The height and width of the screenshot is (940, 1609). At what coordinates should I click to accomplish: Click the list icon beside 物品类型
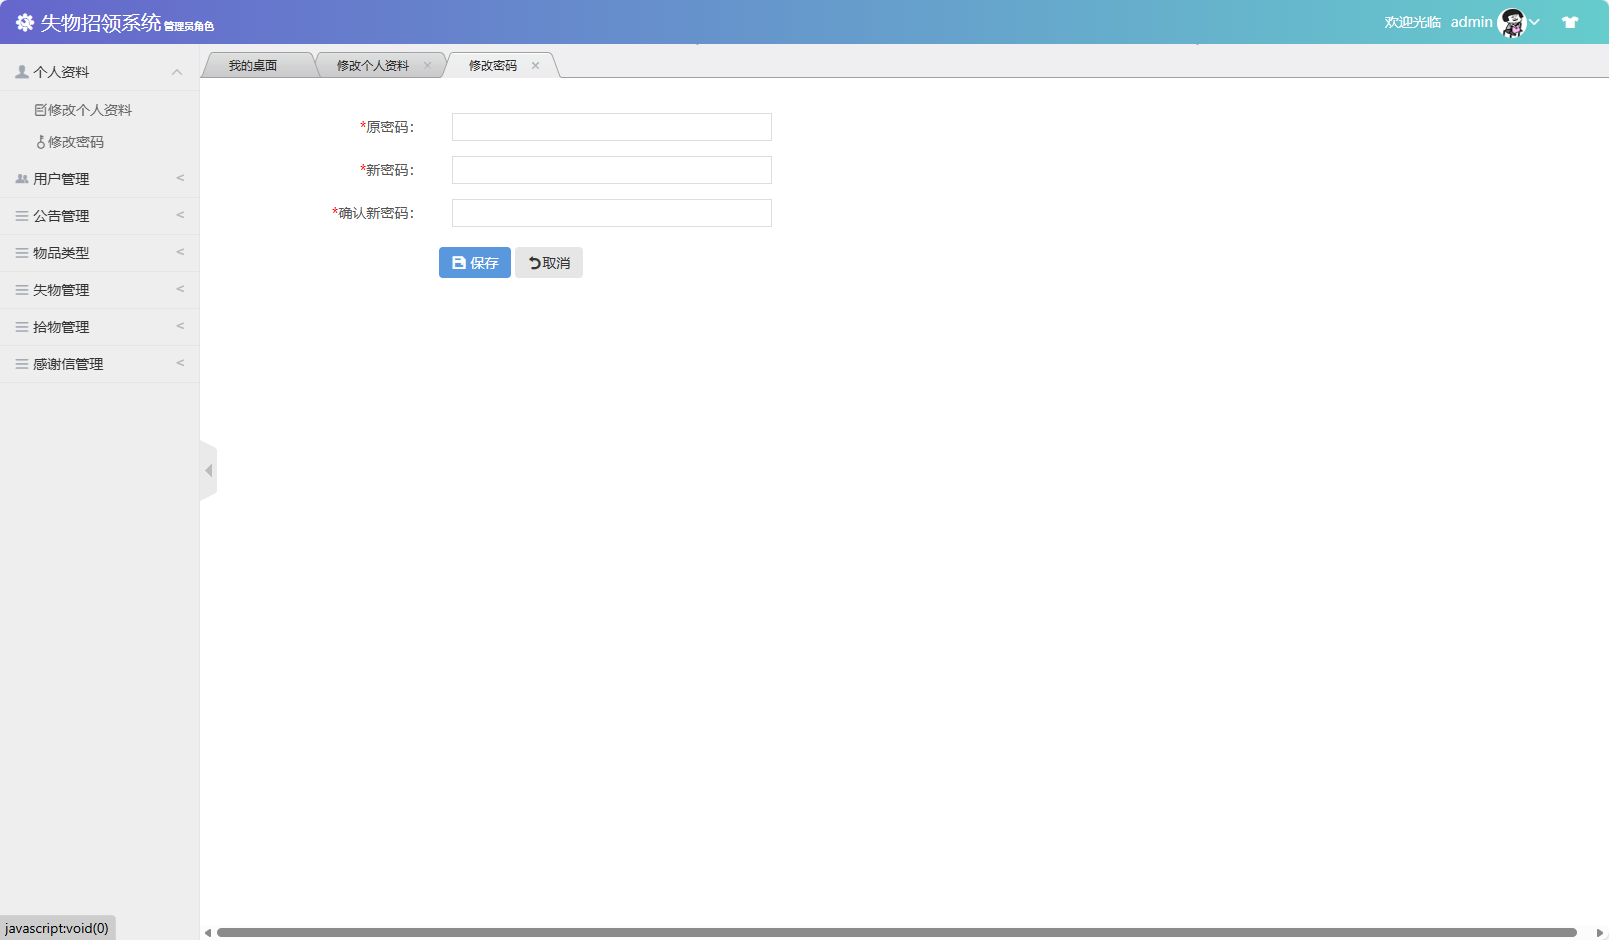pos(22,253)
